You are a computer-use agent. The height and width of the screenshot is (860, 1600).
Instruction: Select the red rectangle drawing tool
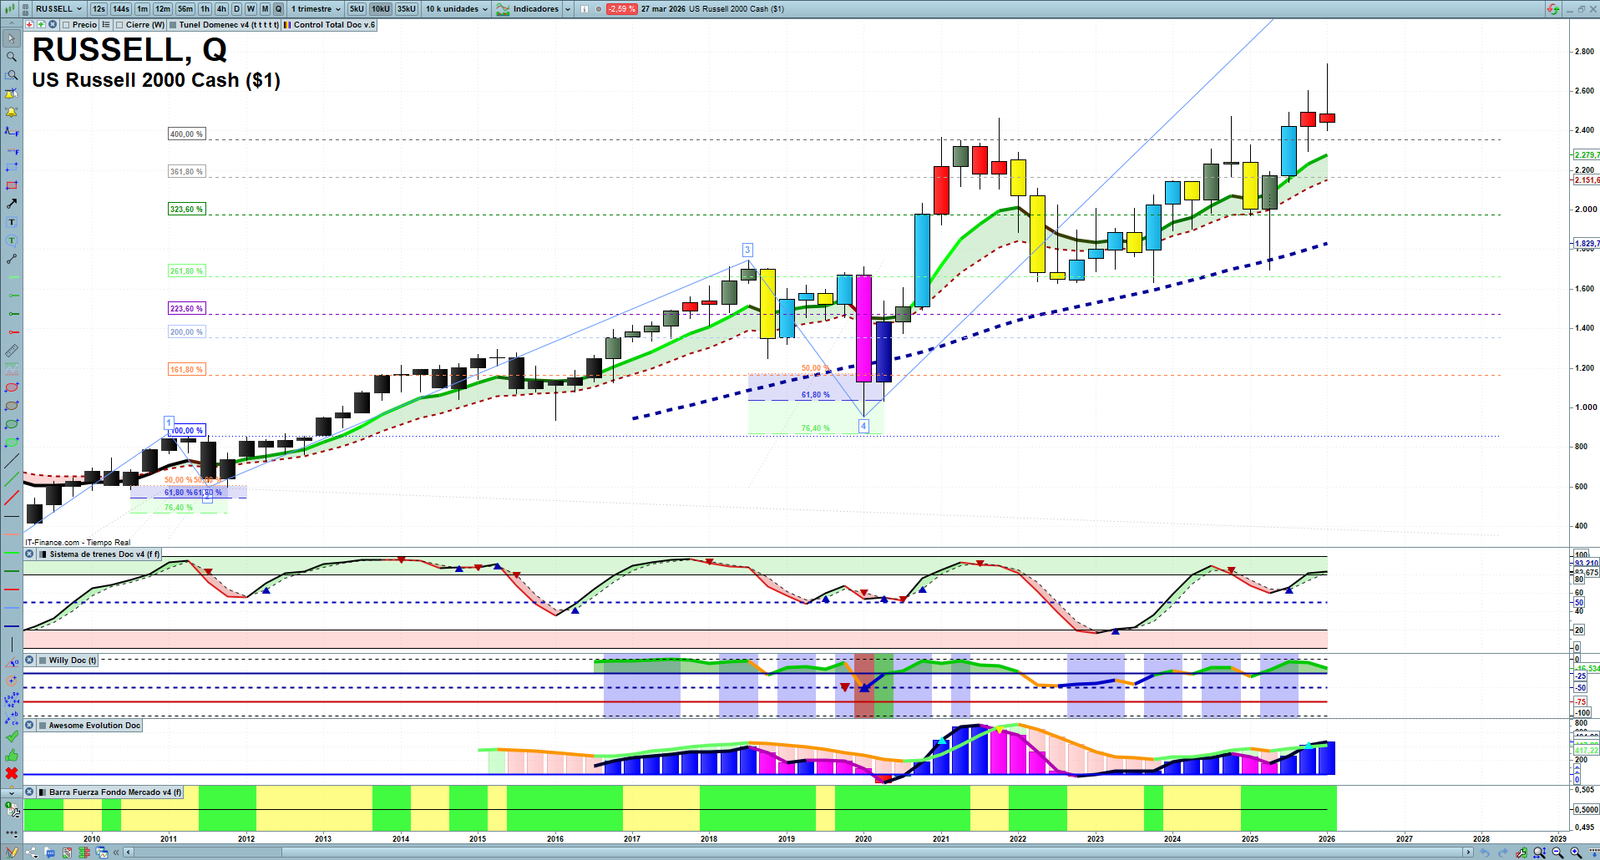pyautogui.click(x=11, y=185)
